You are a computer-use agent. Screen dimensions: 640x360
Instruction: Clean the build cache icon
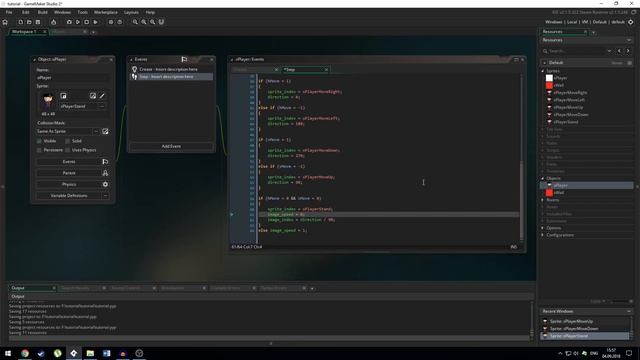point(96,22)
